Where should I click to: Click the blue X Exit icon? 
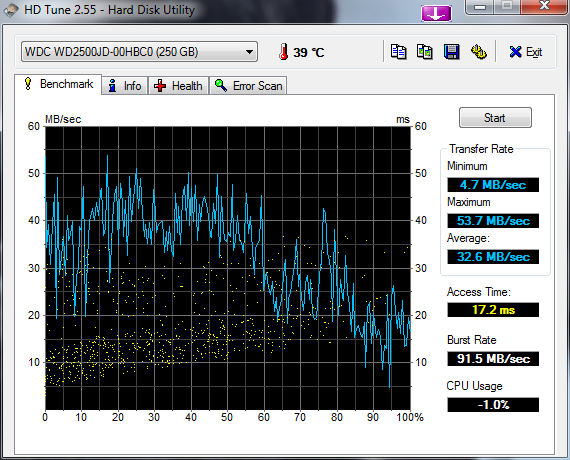515,52
